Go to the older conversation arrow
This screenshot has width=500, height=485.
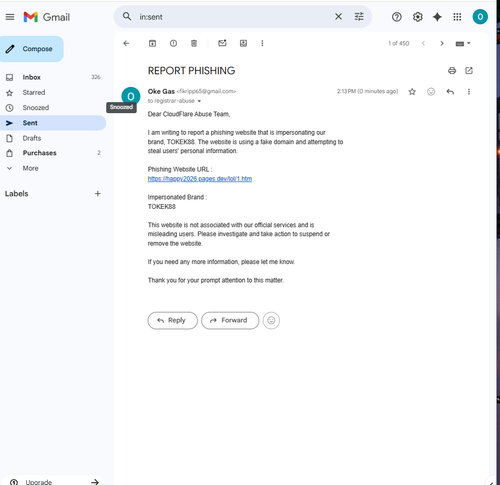442,43
